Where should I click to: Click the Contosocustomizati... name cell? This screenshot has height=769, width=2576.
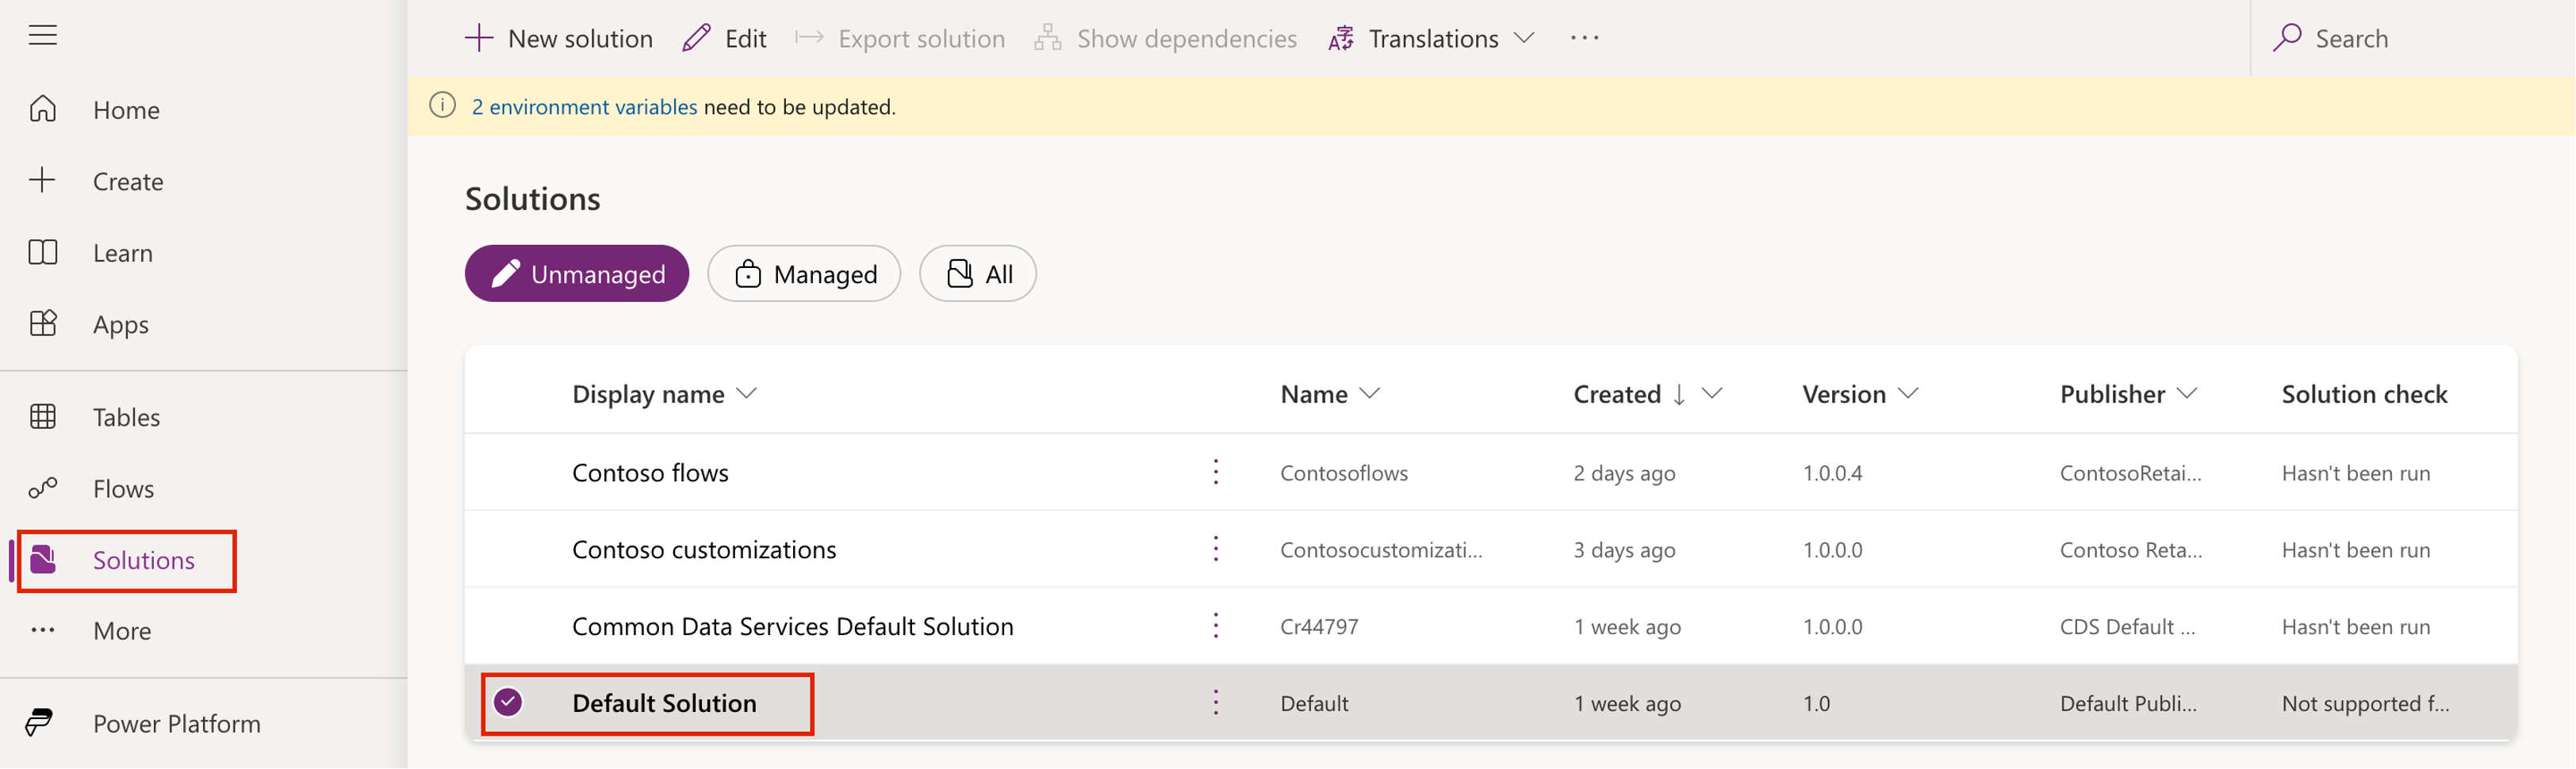pyautogui.click(x=1381, y=550)
